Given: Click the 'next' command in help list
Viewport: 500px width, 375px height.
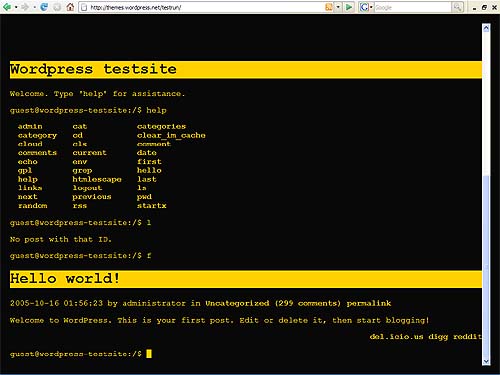Looking at the screenshot, I should [x=28, y=197].
